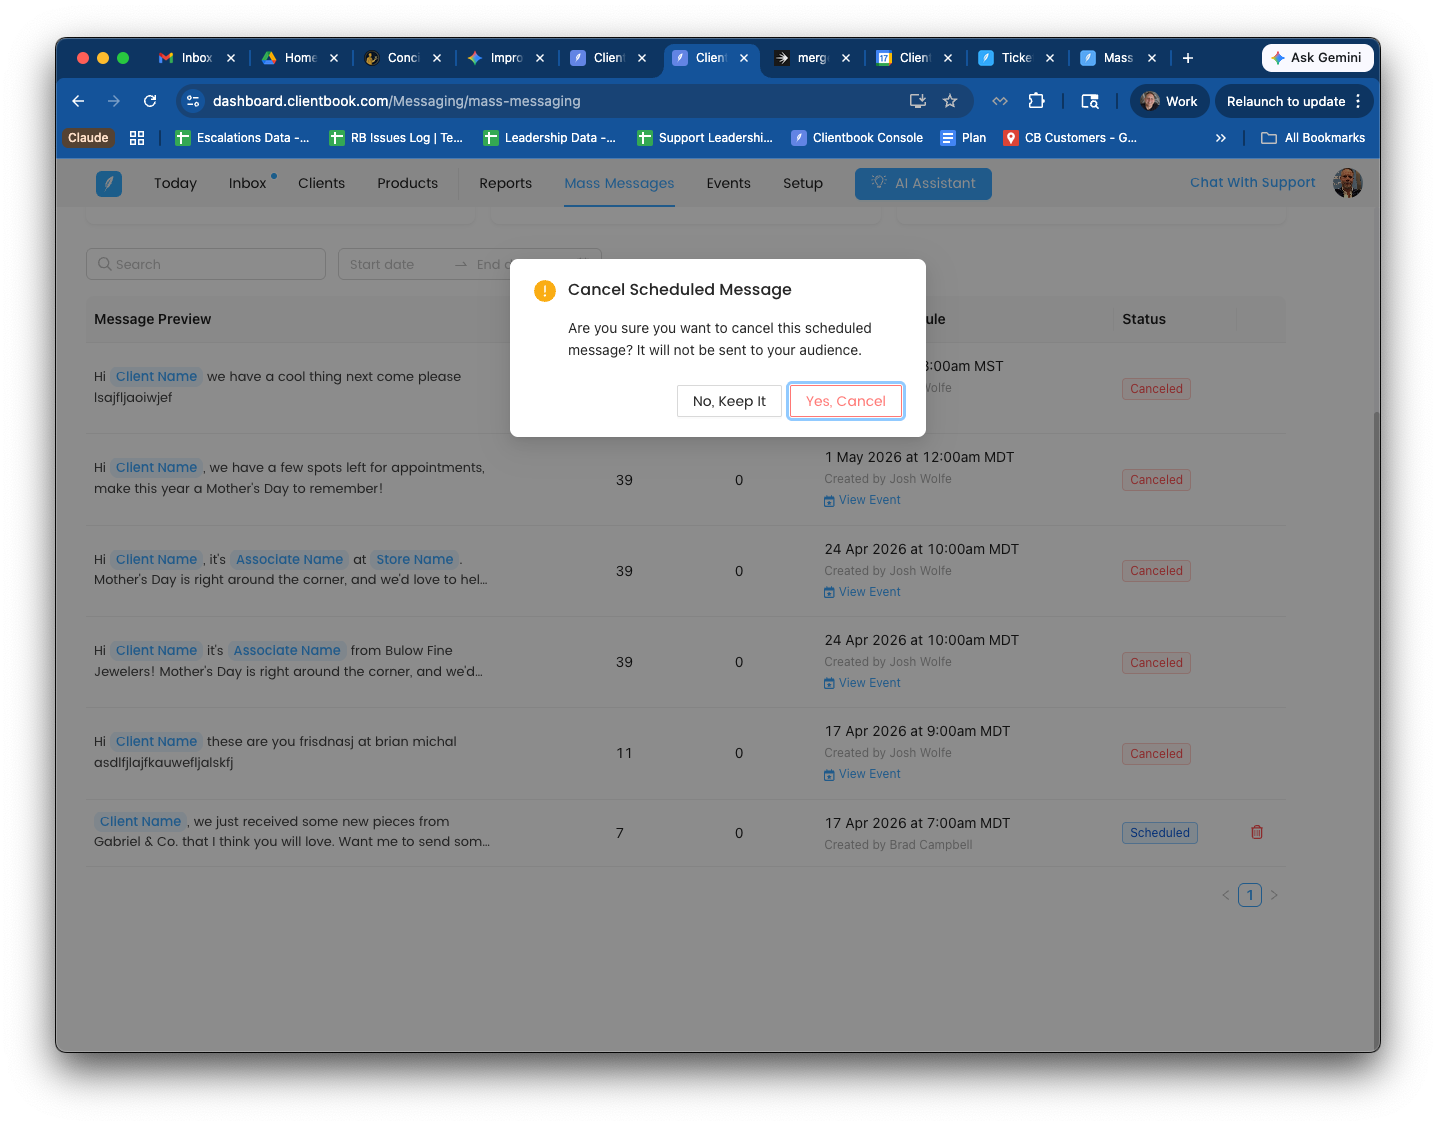This screenshot has width=1436, height=1126.
Task: Open the Setup menu
Action: pyautogui.click(x=803, y=183)
